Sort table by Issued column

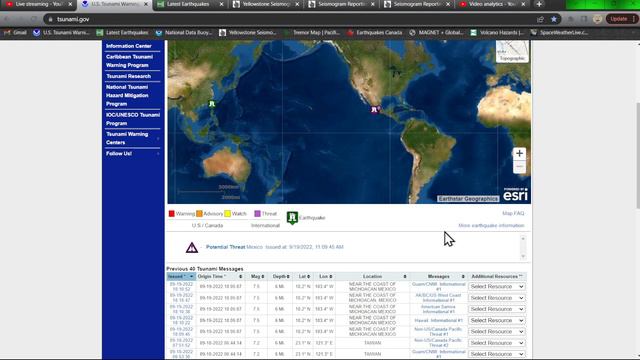point(181,276)
